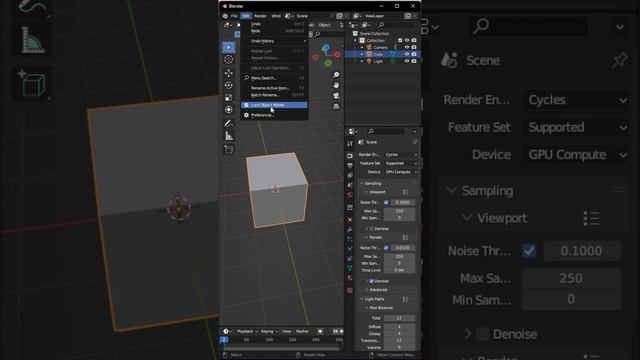Open the Undo History submenu

click(x=274, y=41)
